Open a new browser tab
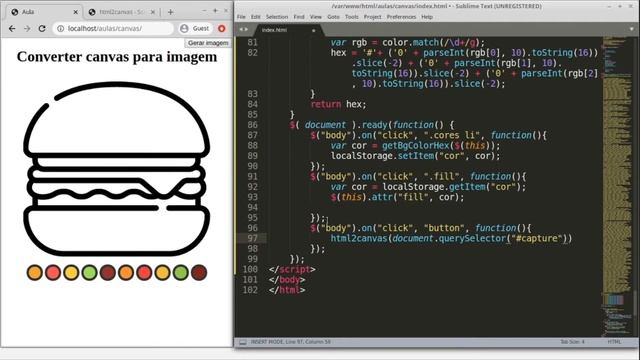 click(x=171, y=12)
